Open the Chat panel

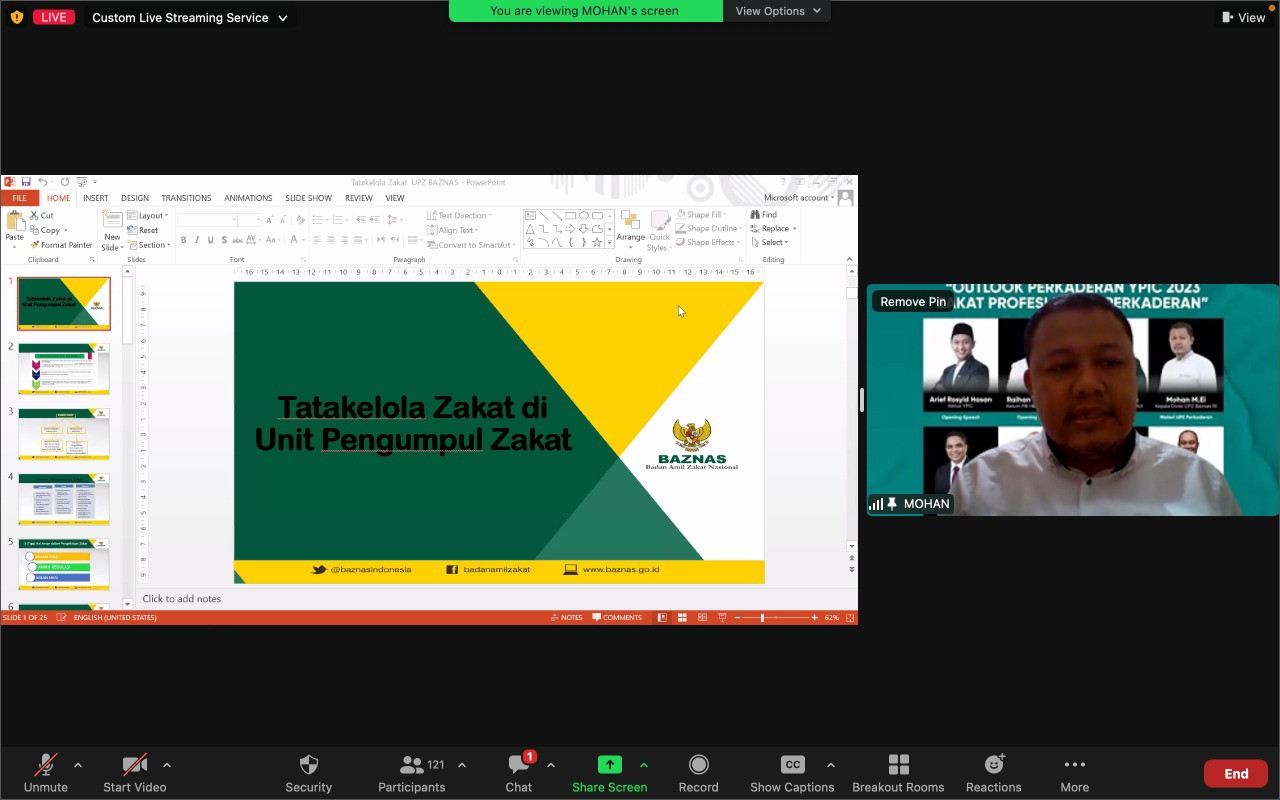point(518,765)
